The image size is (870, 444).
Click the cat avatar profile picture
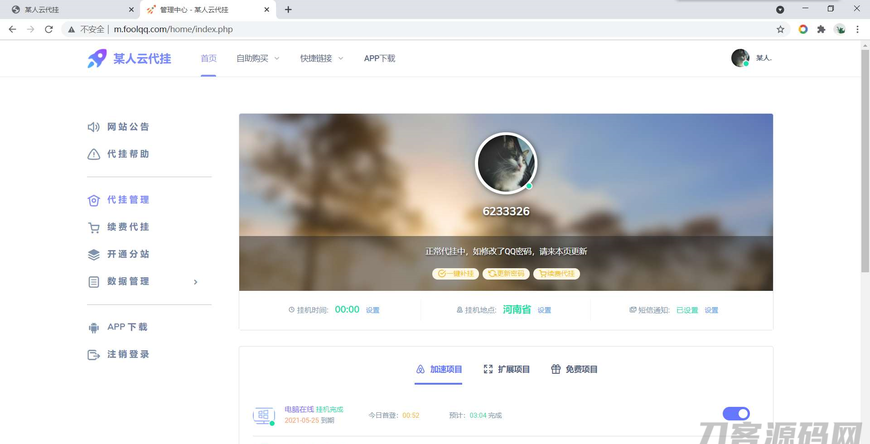(x=506, y=163)
